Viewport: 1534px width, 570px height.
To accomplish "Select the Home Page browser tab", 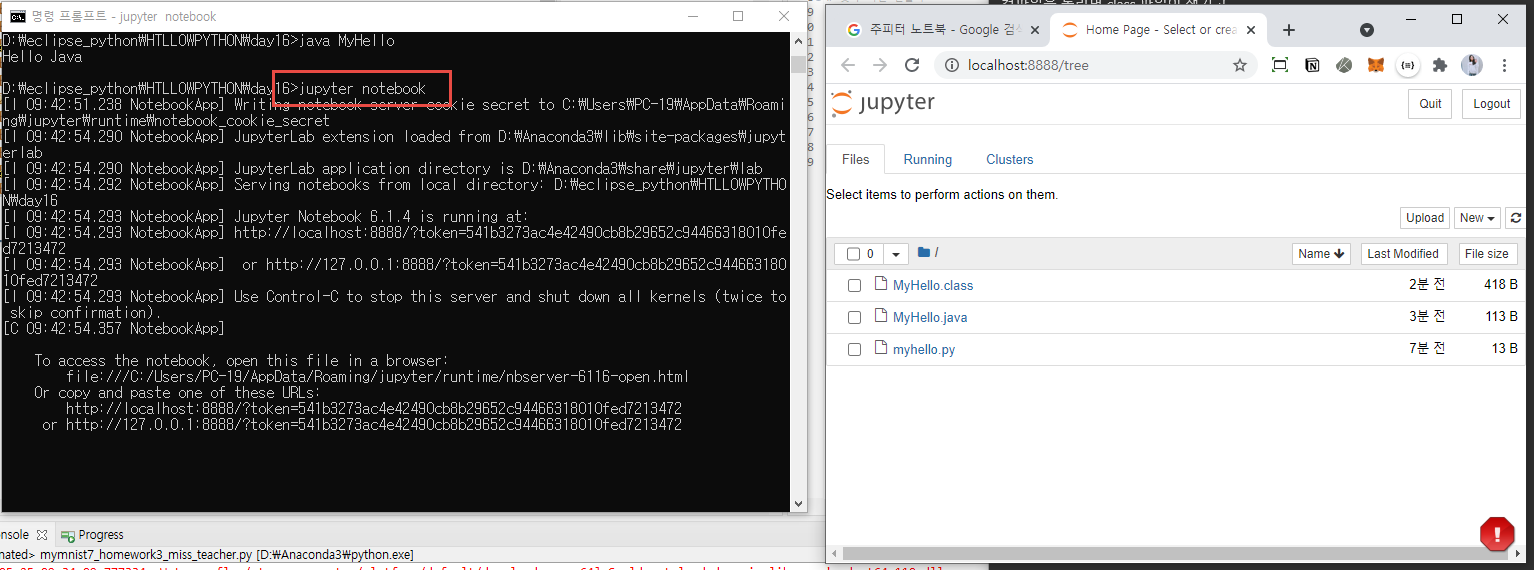I will coord(1158,30).
